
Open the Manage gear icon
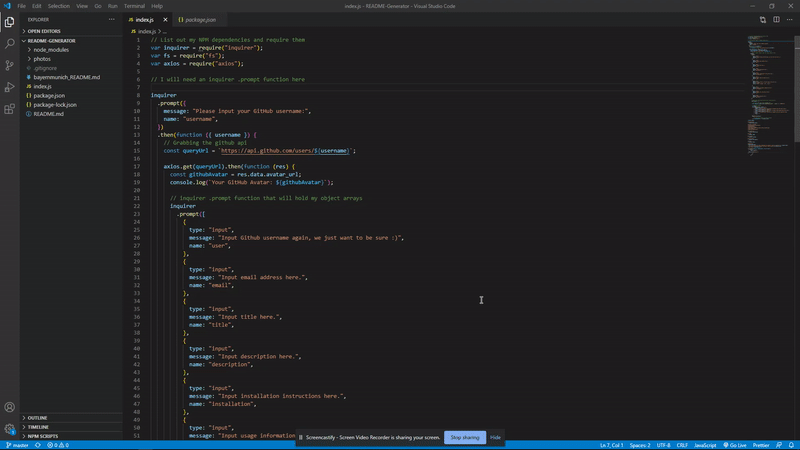[x=10, y=429]
